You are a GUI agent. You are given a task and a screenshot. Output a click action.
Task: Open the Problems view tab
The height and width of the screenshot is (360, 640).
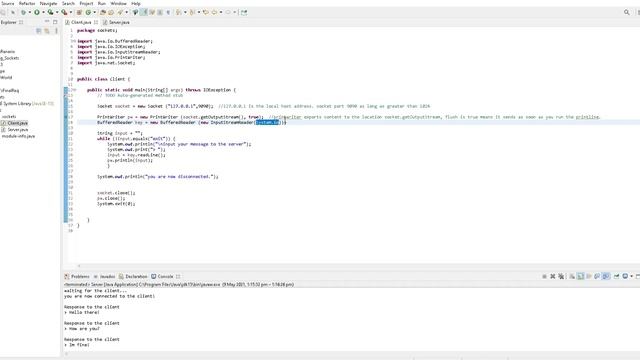click(x=77, y=276)
